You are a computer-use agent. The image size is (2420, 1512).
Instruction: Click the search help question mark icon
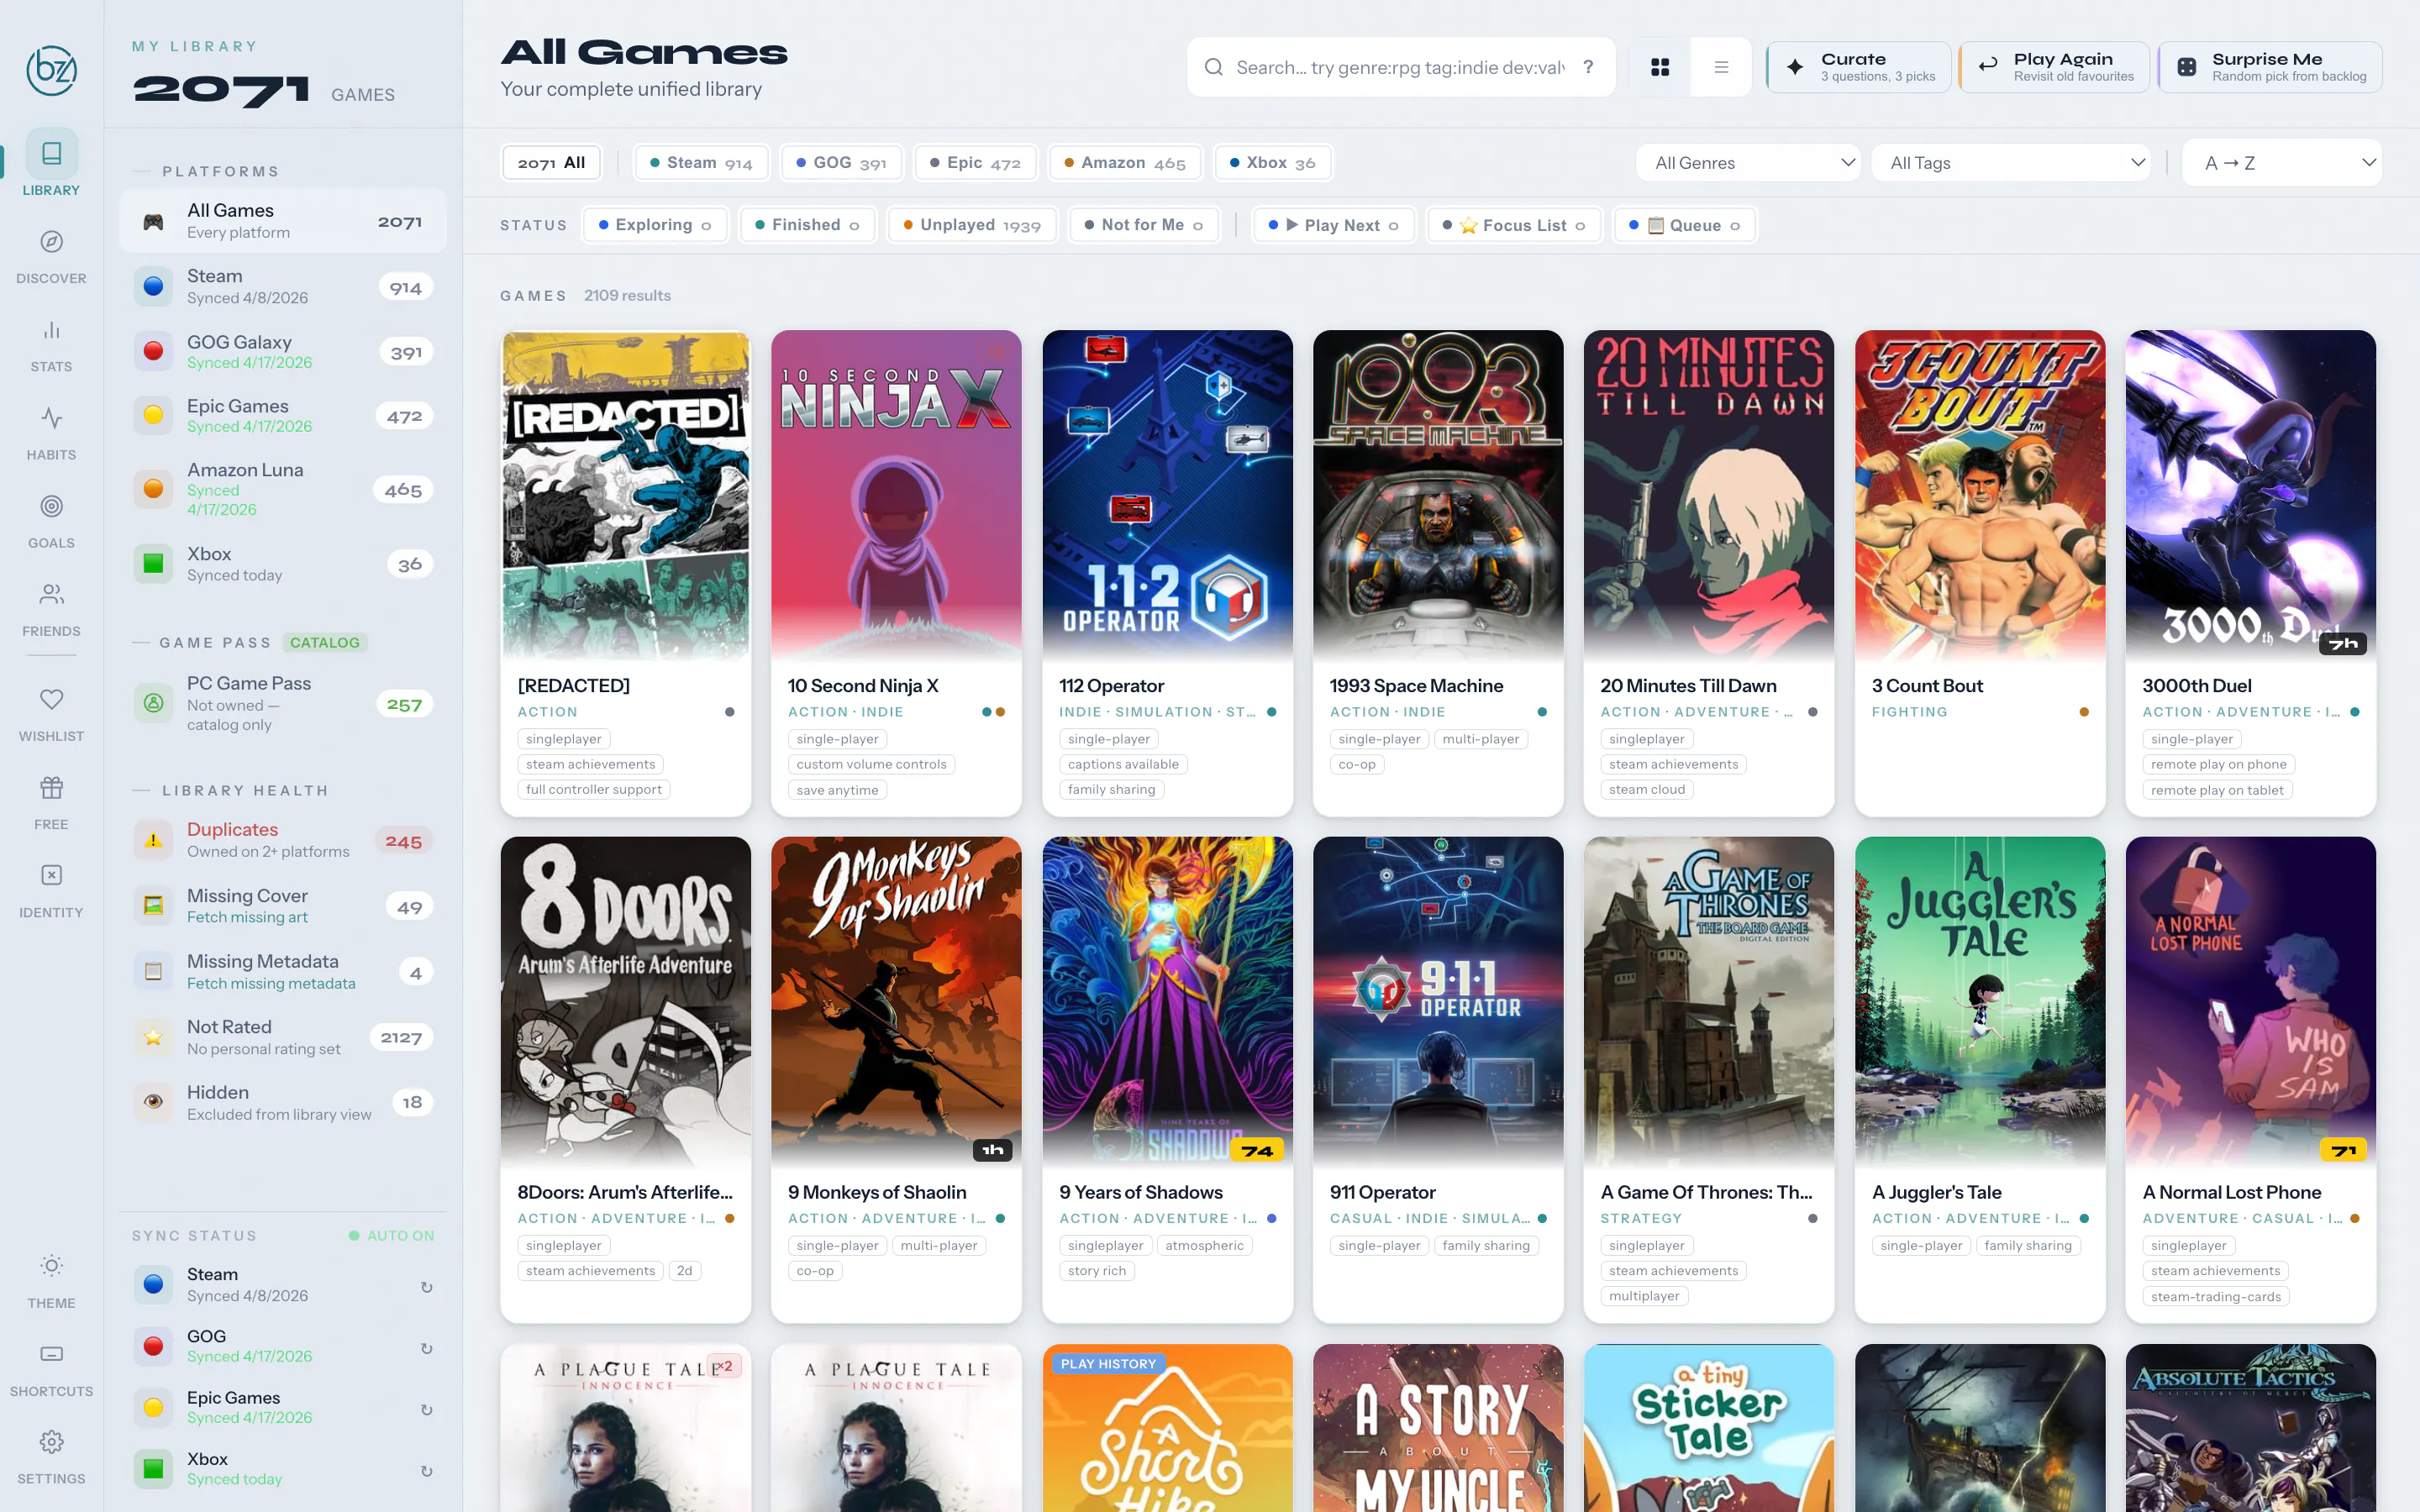coord(1588,67)
